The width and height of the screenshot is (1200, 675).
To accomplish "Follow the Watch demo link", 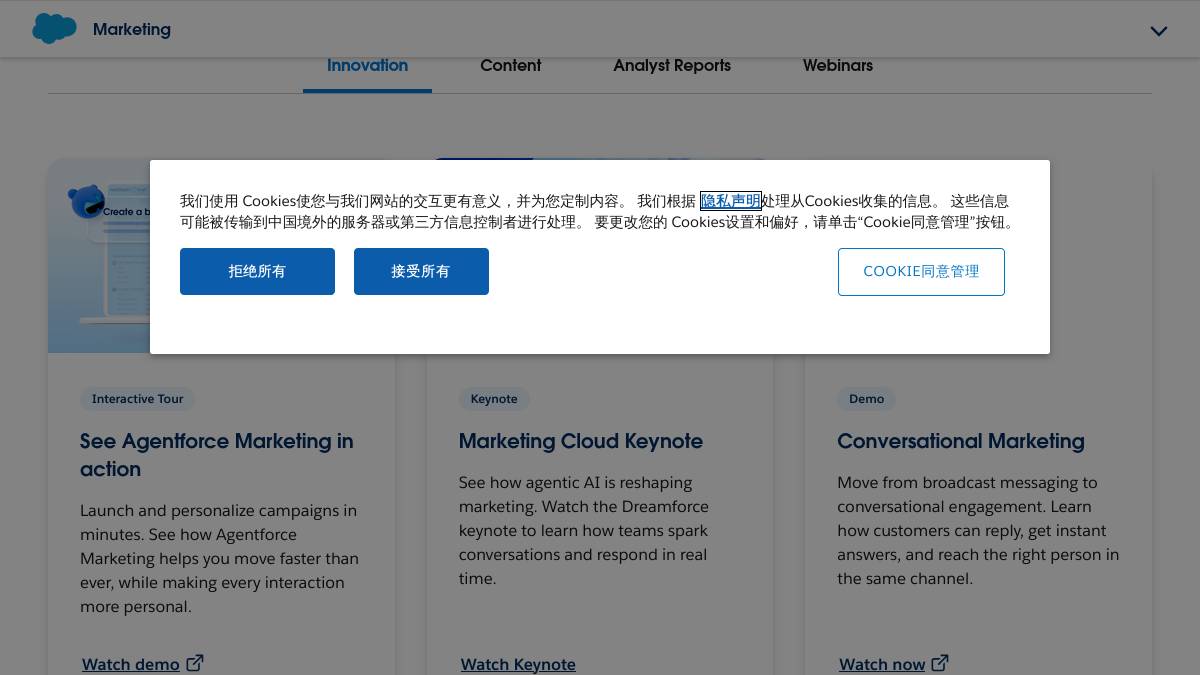I will click(131, 664).
